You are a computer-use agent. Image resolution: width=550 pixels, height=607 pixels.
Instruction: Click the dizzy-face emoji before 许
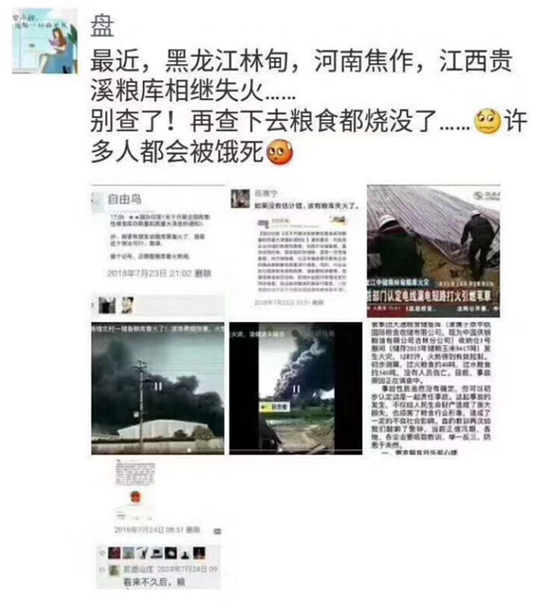(487, 121)
